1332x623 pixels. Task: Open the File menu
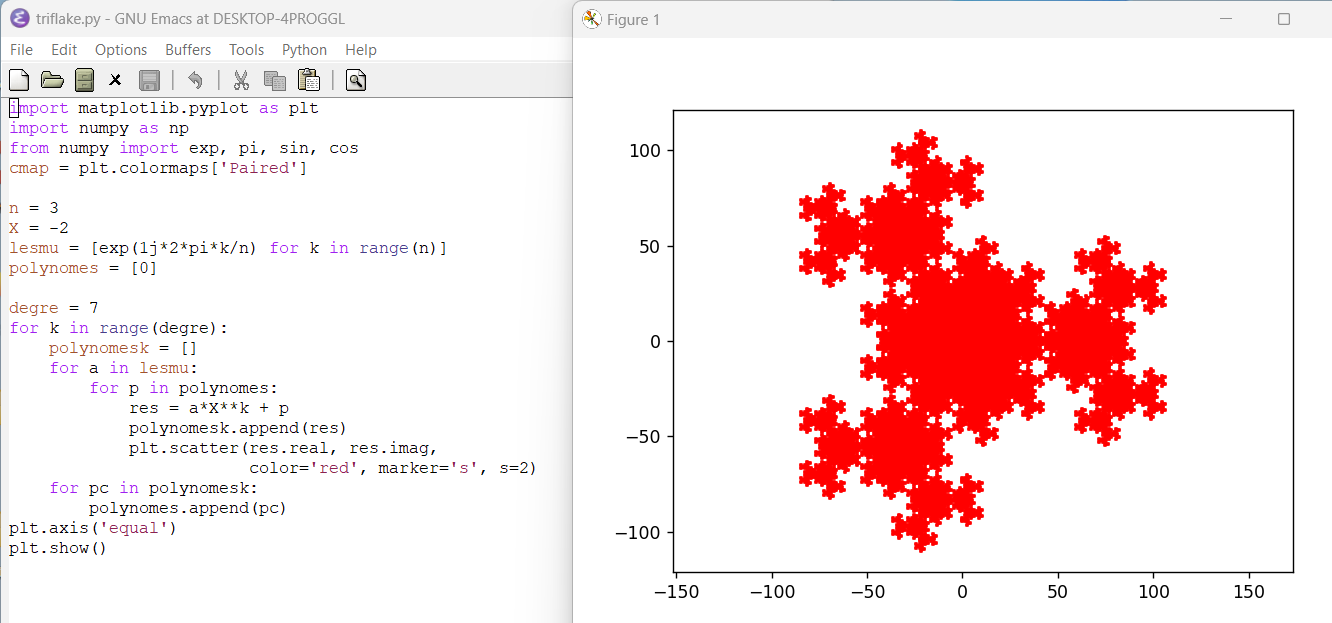coord(21,50)
